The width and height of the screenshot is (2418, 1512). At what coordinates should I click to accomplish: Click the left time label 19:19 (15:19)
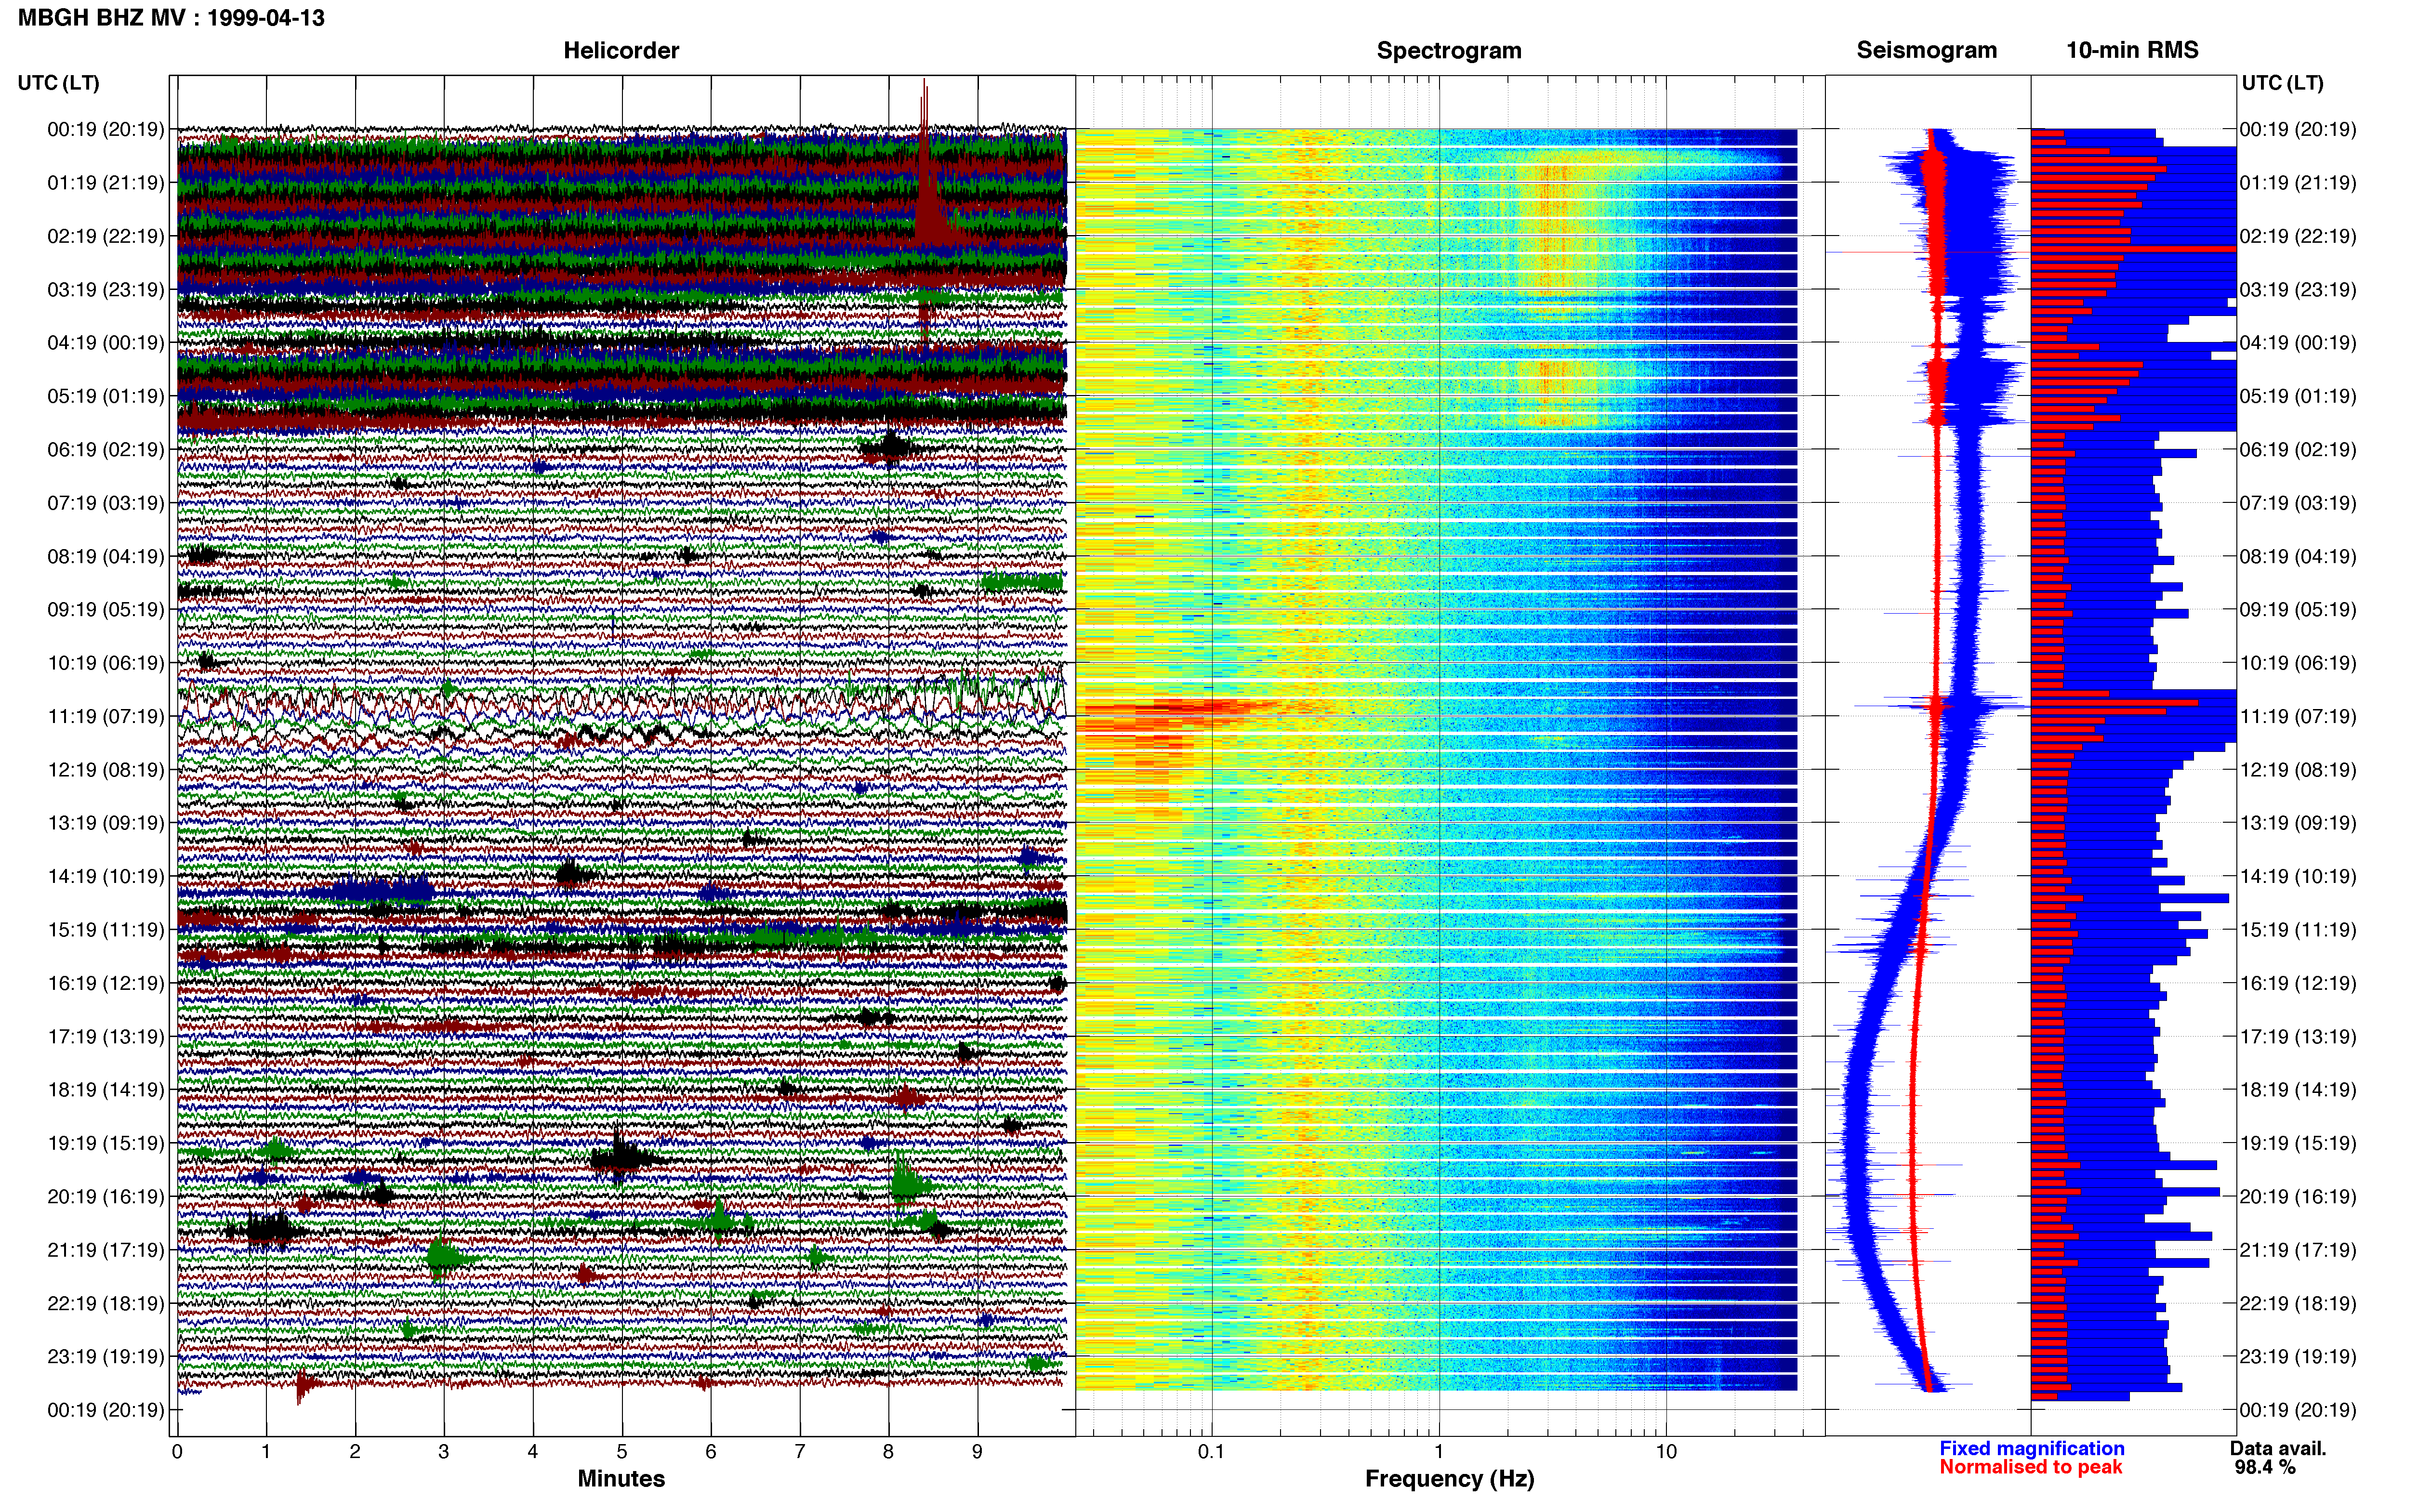point(105,1143)
